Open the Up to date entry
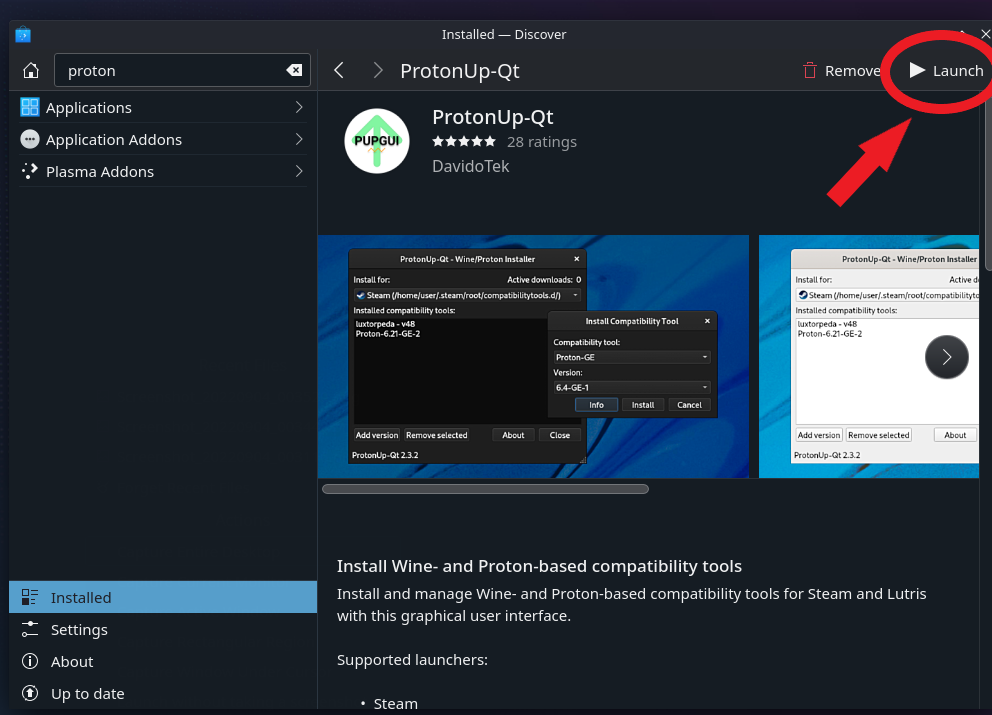 tap(163, 693)
